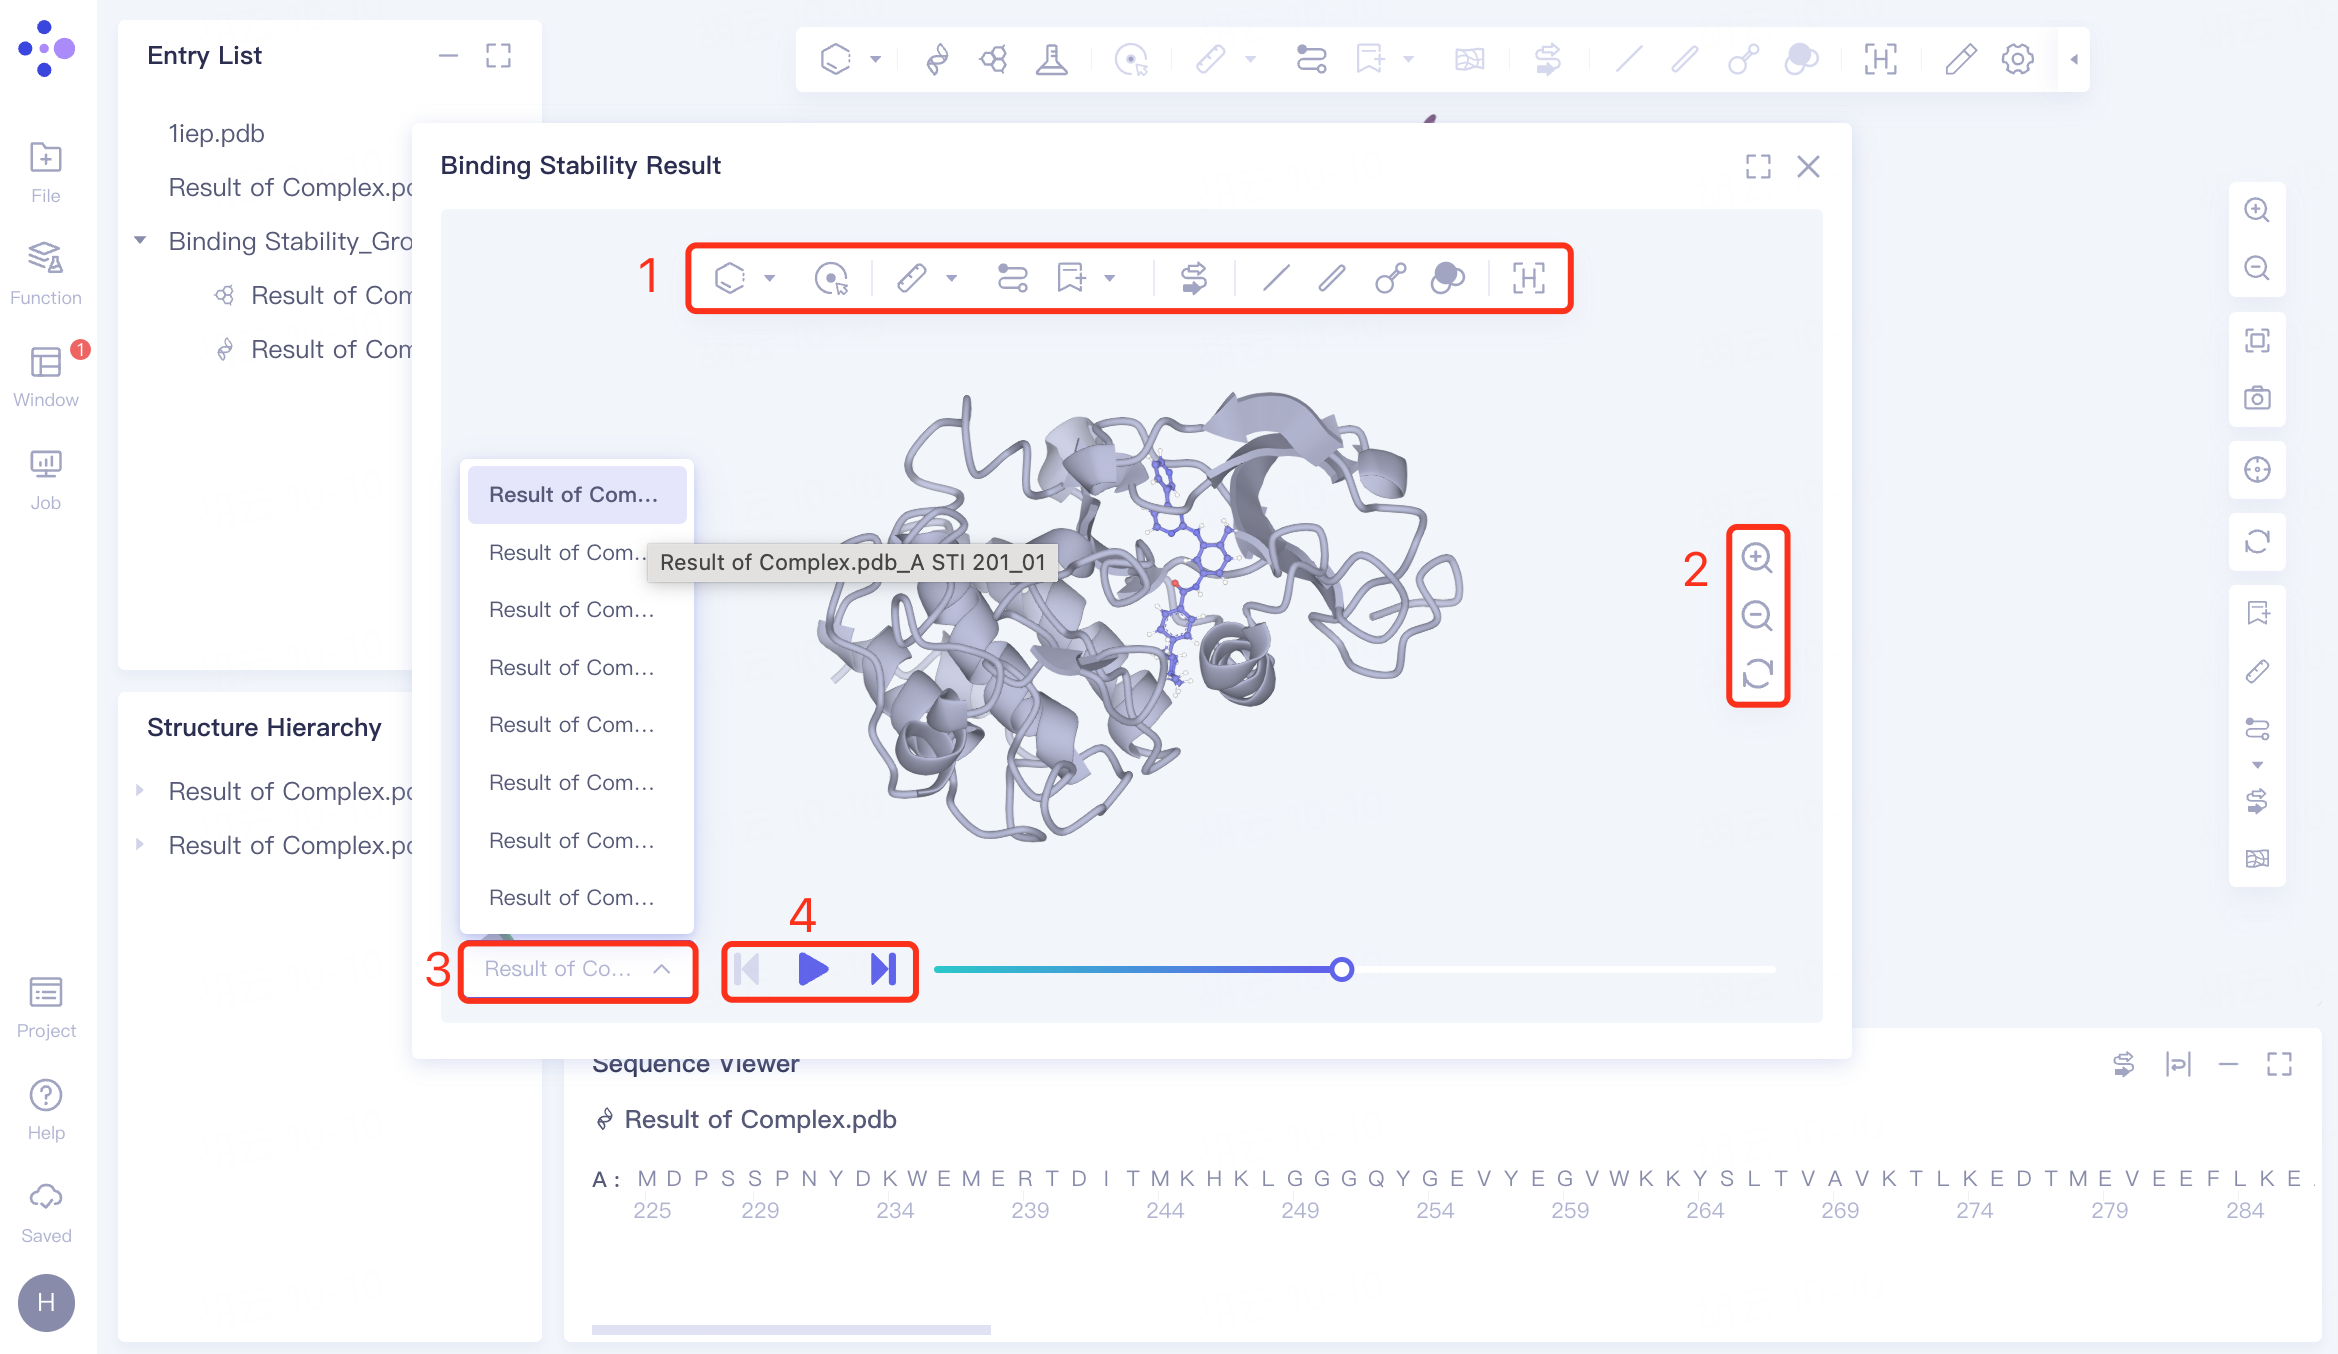The height and width of the screenshot is (1354, 2338).
Task: Click the structure superpose arrows icon
Action: (1193, 278)
